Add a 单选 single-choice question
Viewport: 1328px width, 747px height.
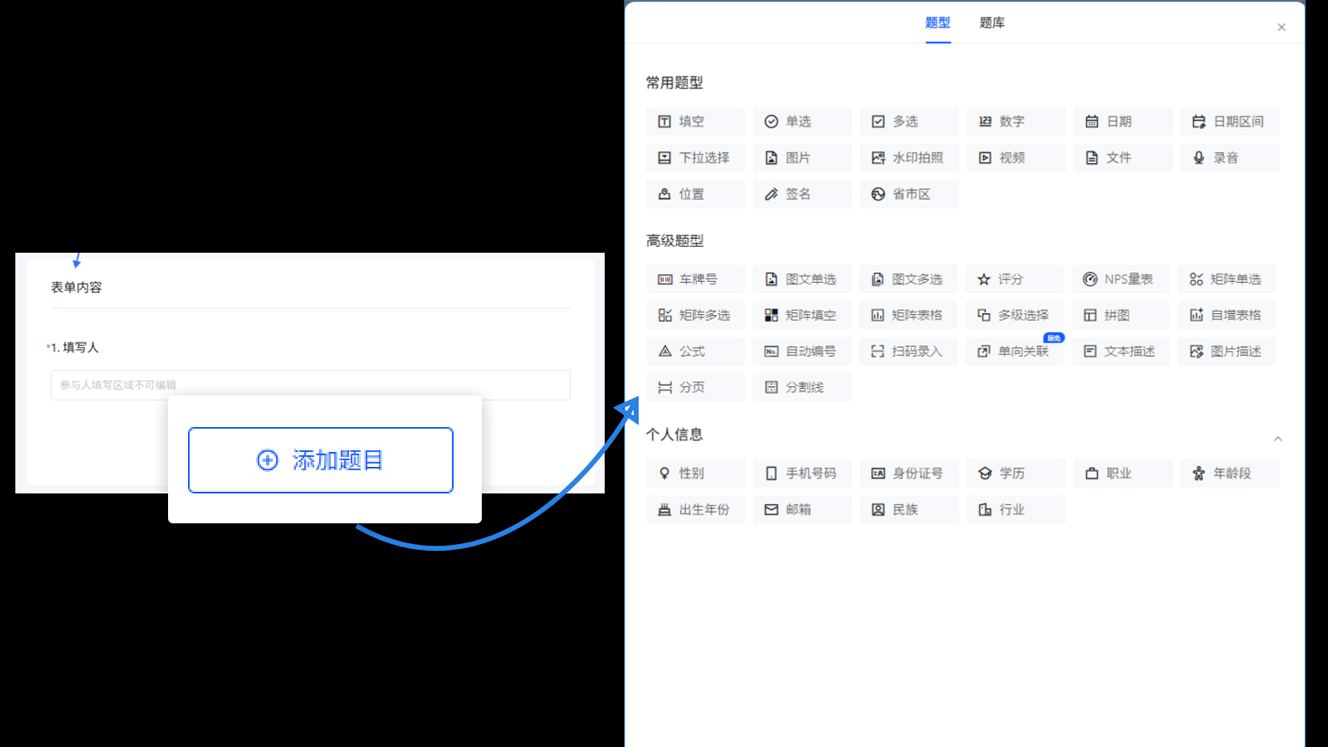coord(802,121)
